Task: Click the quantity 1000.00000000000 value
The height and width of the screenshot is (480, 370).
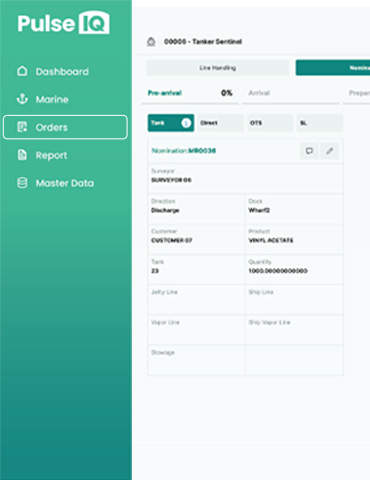Action: point(278,271)
